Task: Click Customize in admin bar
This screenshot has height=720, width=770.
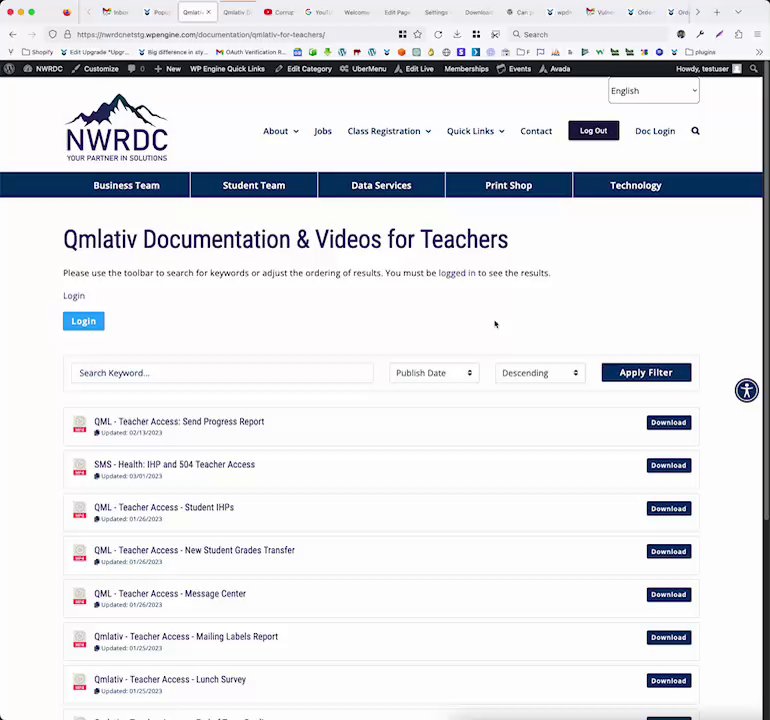Action: tap(95, 69)
